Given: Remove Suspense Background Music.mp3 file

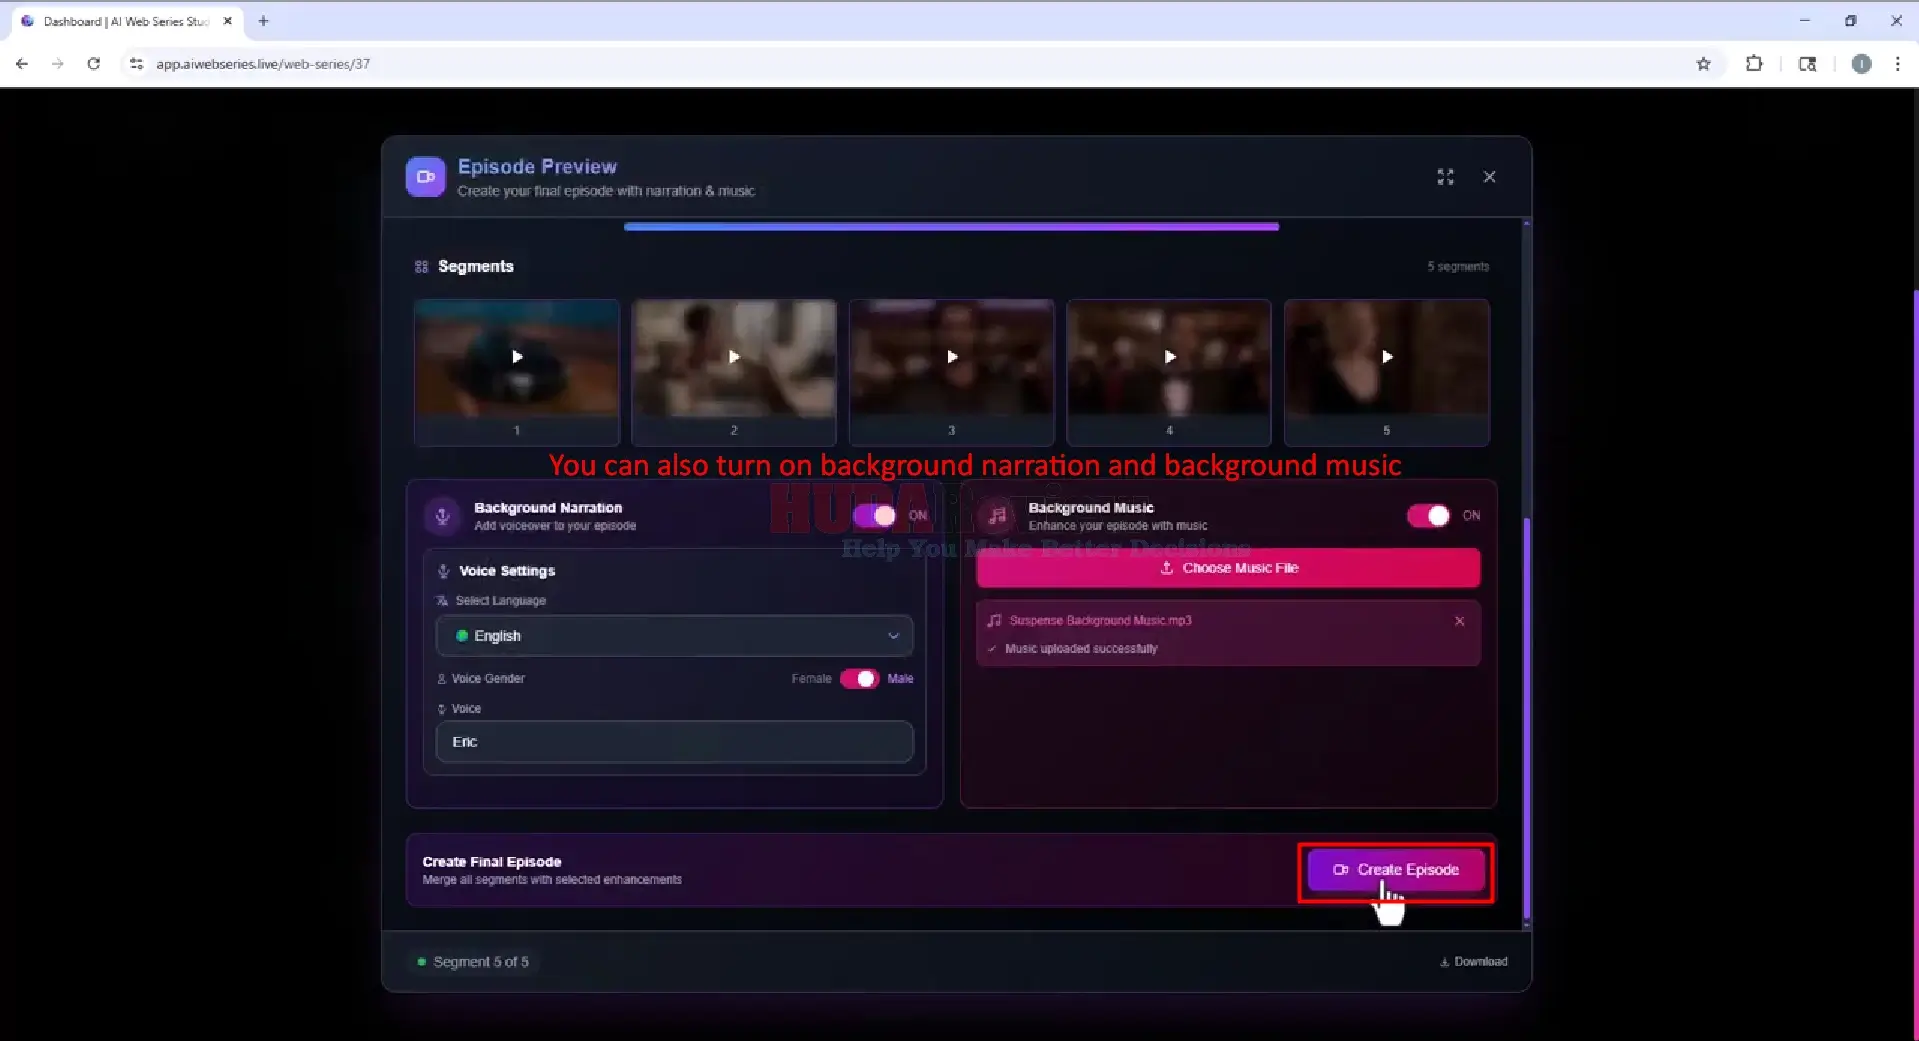Looking at the screenshot, I should [1459, 621].
